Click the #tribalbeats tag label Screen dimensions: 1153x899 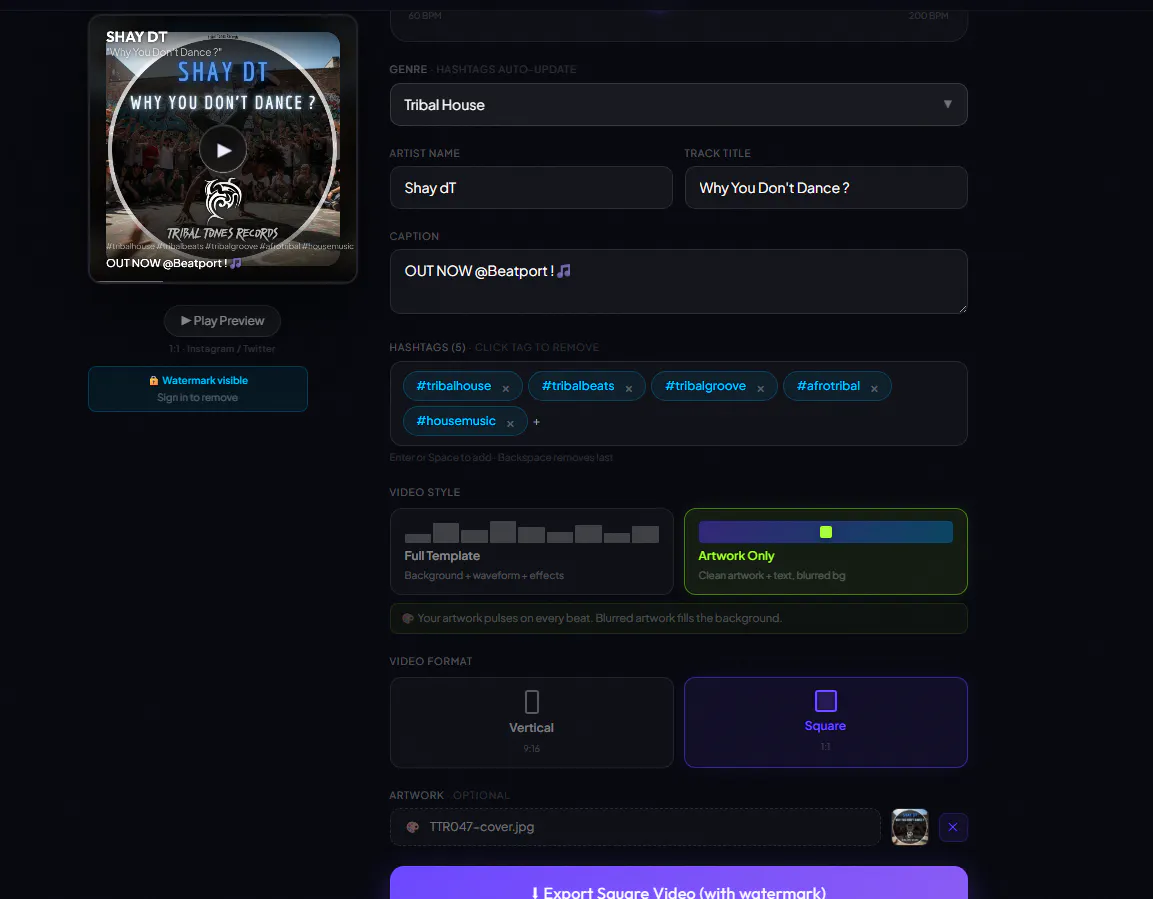click(578, 386)
